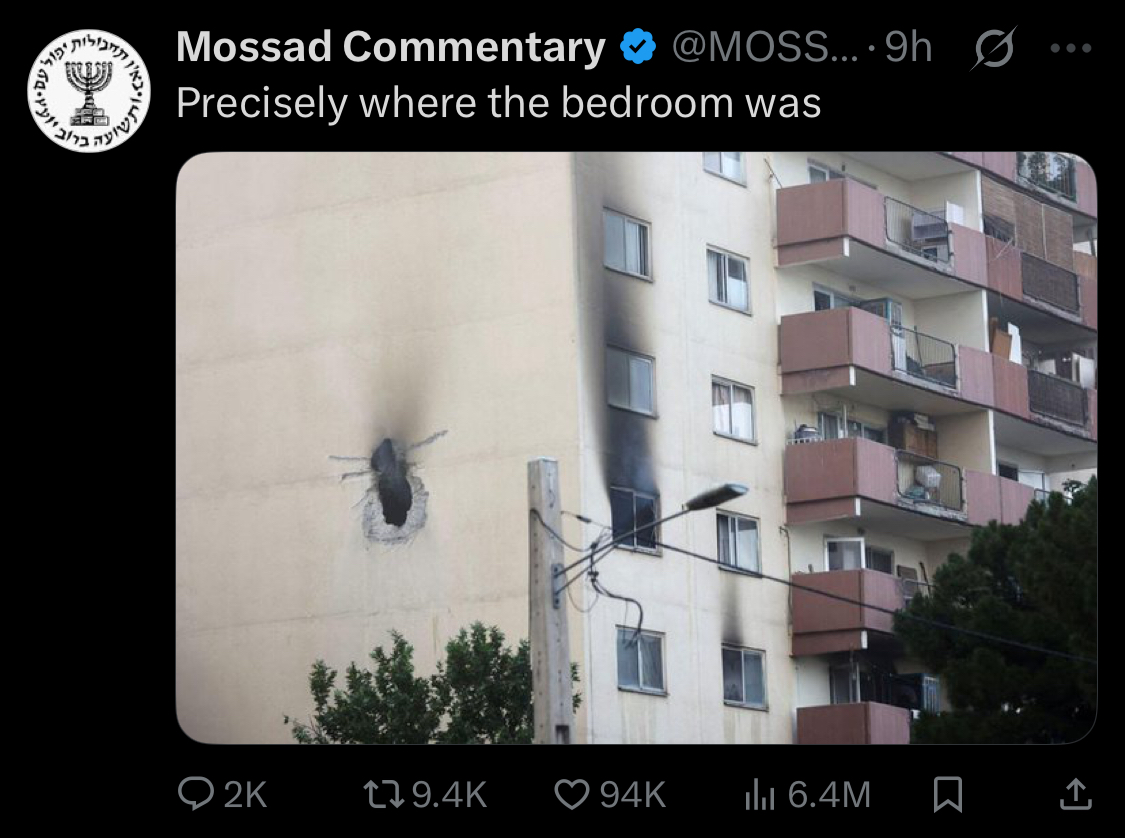Click the Mossad Commentary display name
This screenshot has height=838, width=1125.
tap(391, 47)
